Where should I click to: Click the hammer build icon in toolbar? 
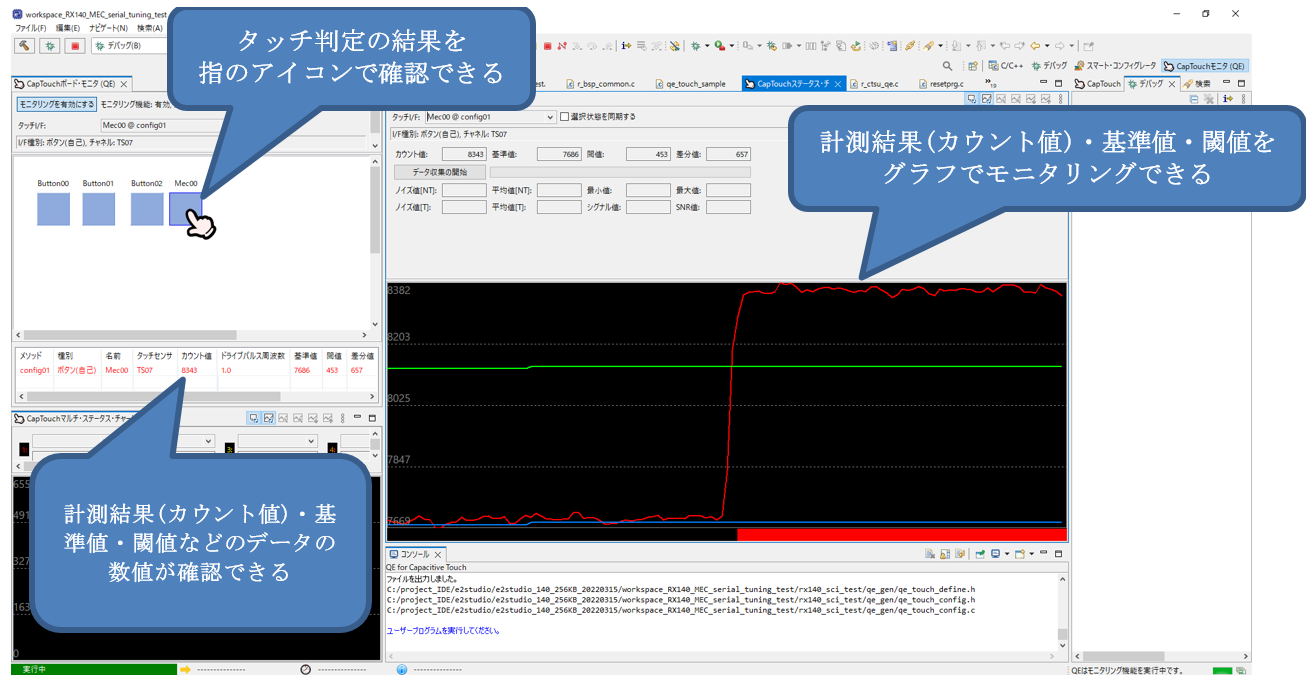pyautogui.click(x=24, y=45)
